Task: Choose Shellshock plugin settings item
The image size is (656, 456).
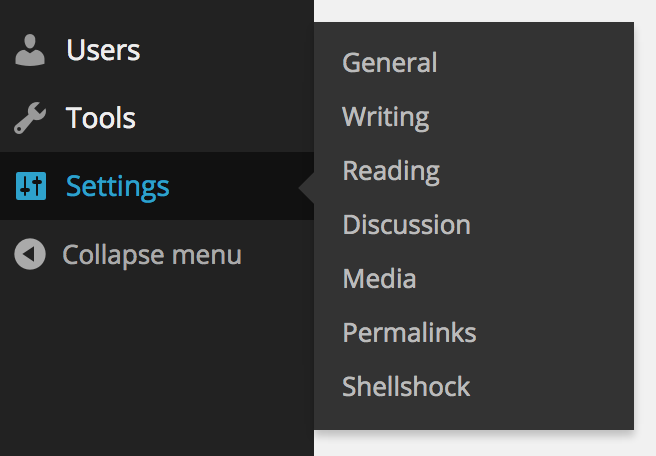Action: tap(406, 386)
